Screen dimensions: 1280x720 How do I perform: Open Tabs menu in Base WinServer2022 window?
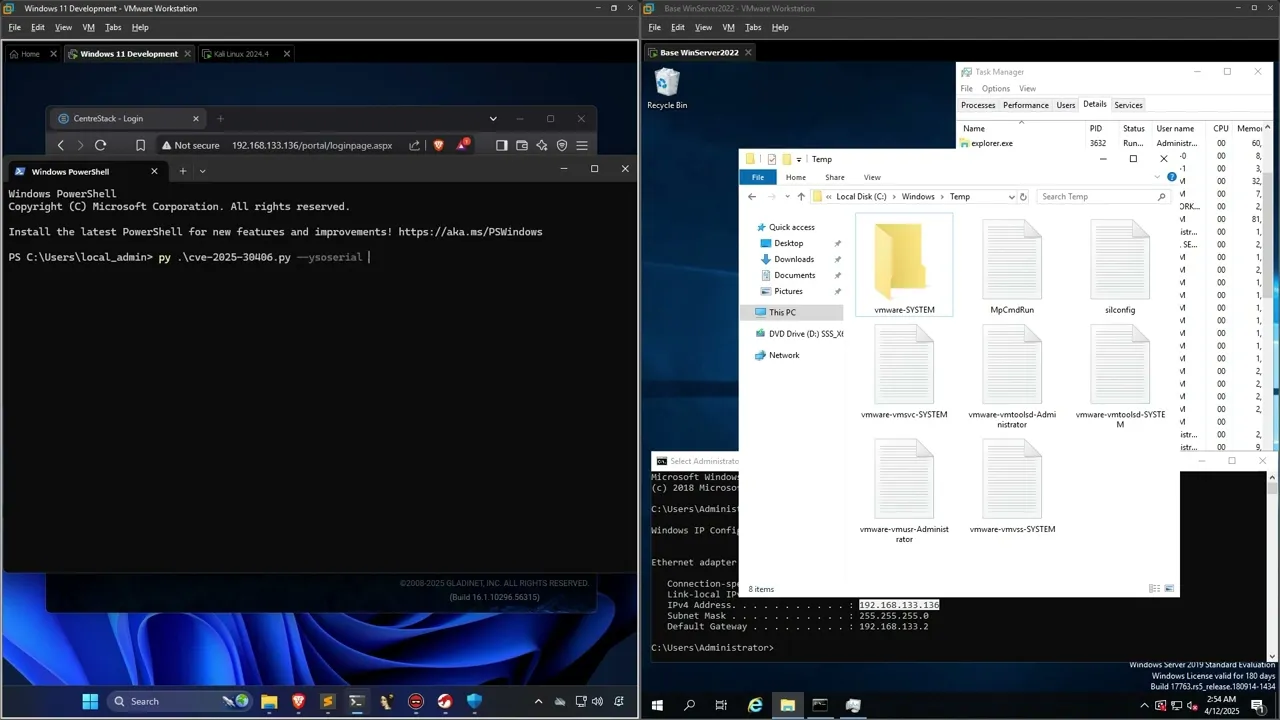point(753,27)
